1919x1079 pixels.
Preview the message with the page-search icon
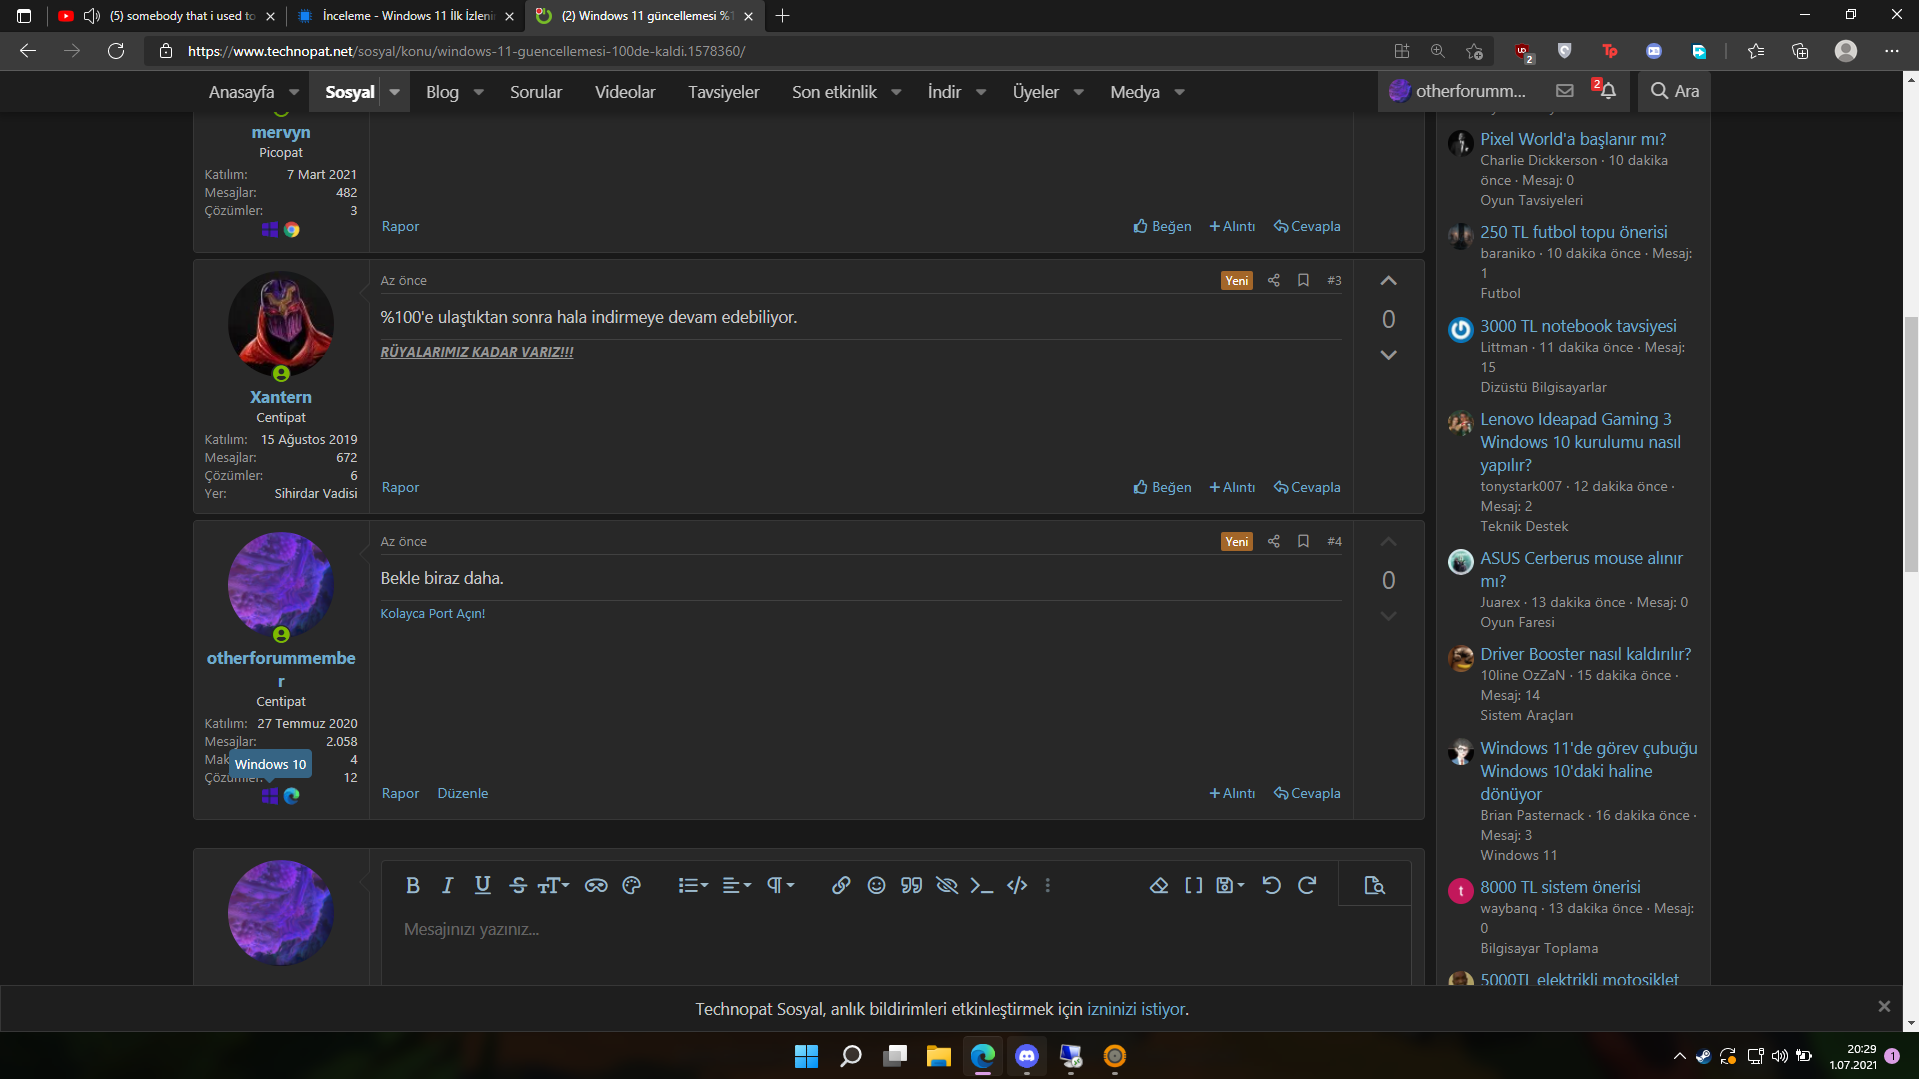(1374, 885)
